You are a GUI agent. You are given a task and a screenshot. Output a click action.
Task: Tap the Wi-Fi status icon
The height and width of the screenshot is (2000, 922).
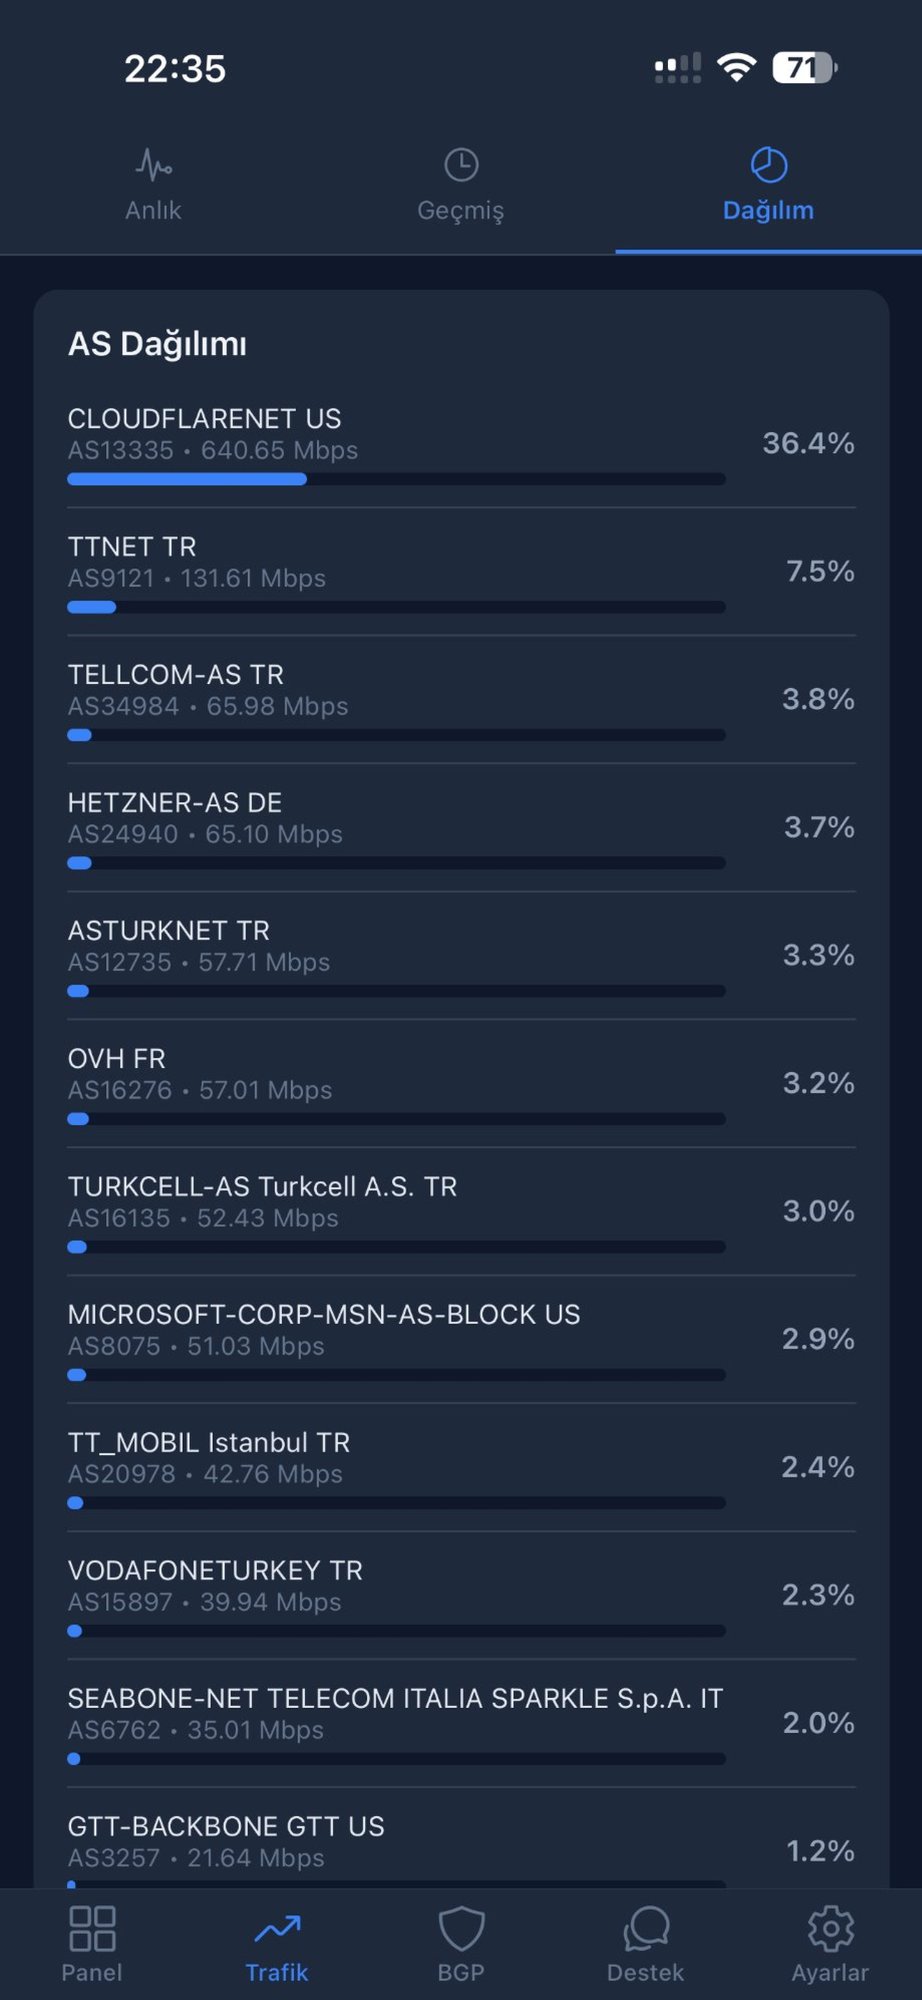click(737, 68)
